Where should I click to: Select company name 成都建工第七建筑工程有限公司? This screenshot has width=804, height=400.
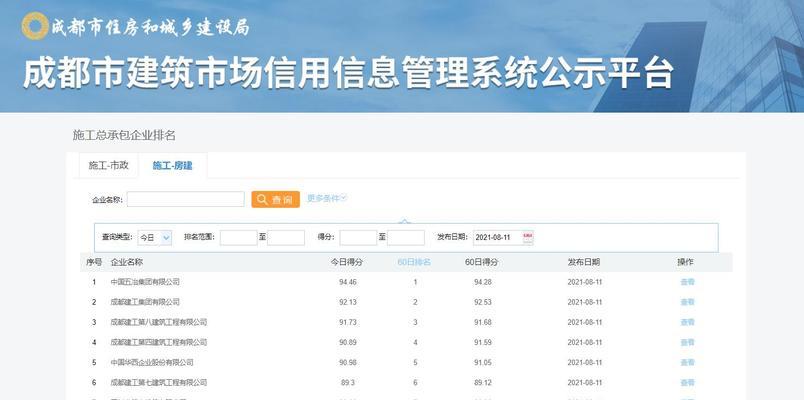click(159, 383)
